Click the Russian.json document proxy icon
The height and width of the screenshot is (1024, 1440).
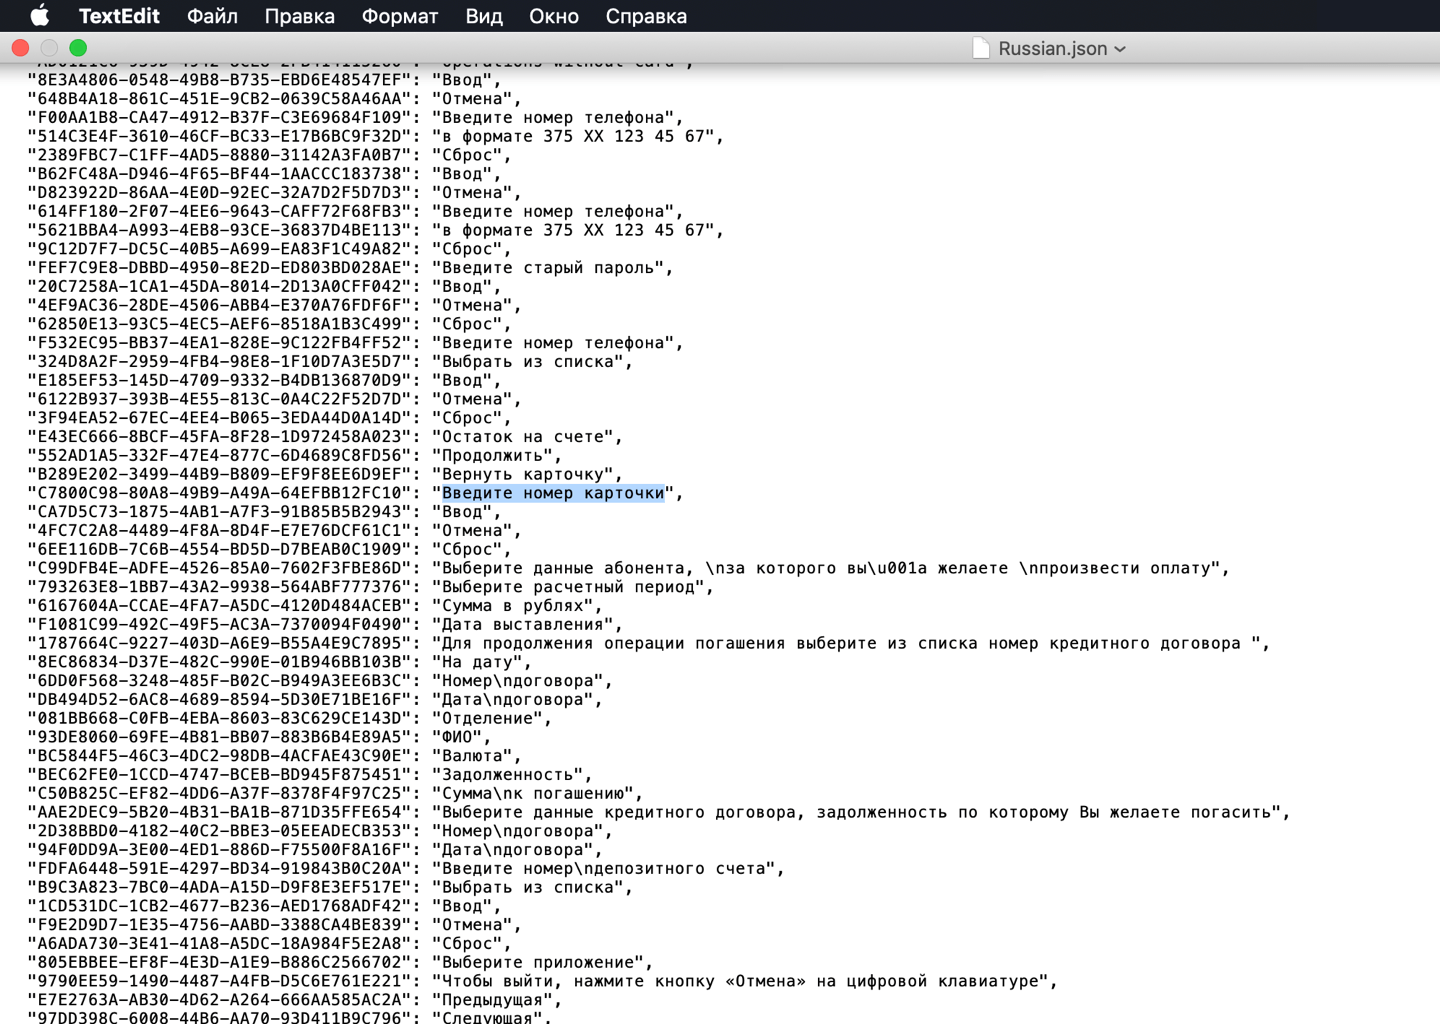tap(980, 48)
